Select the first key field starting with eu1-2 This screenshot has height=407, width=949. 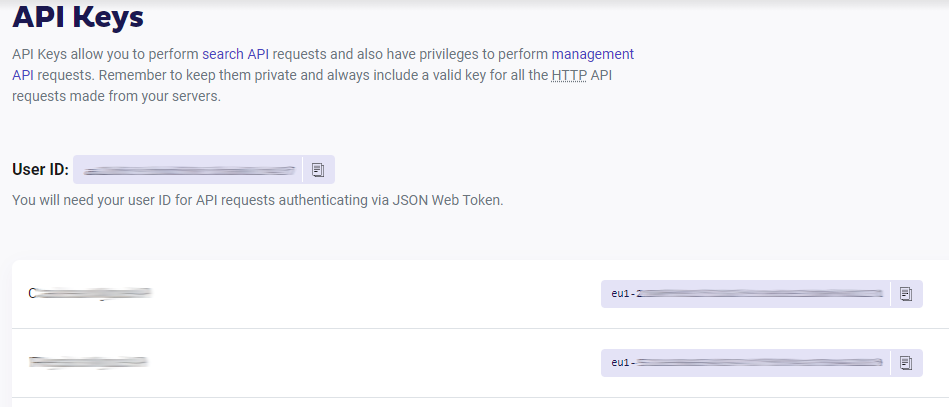pos(745,294)
